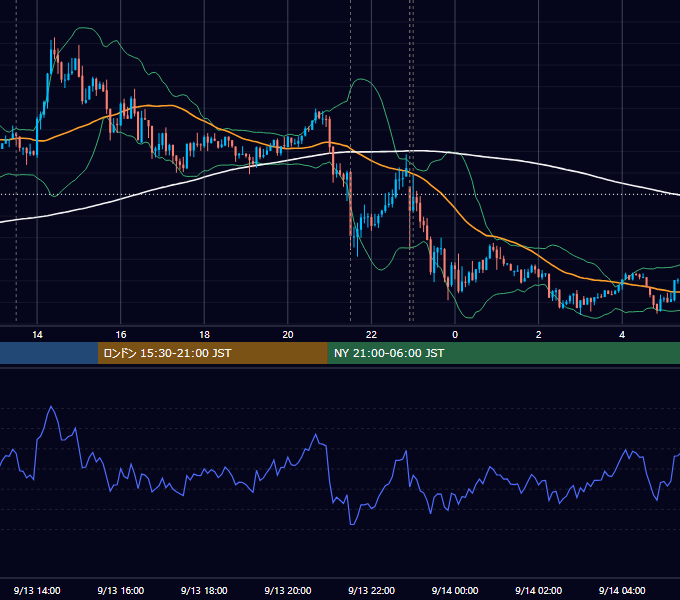Click the 9/13 20:00 time label
The width and height of the screenshot is (680, 600).
click(x=288, y=590)
